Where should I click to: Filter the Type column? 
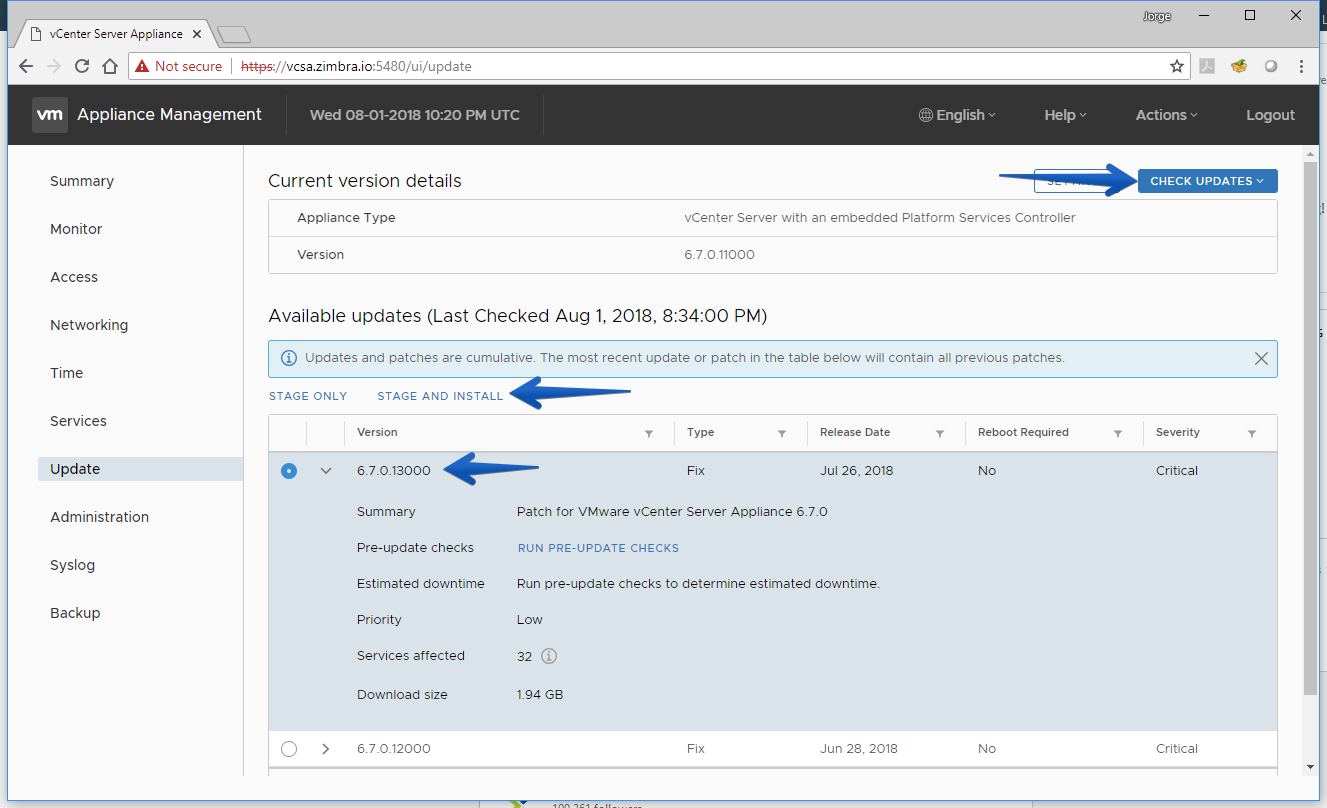[782, 433]
